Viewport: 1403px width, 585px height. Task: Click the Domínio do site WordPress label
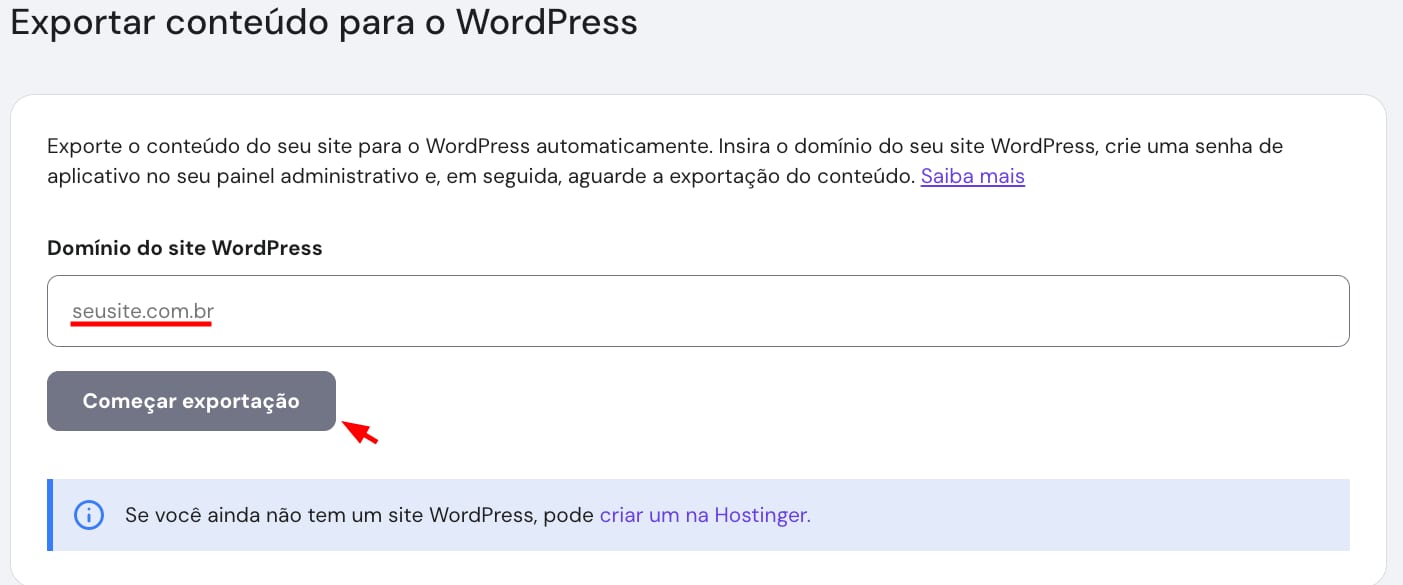tap(184, 248)
